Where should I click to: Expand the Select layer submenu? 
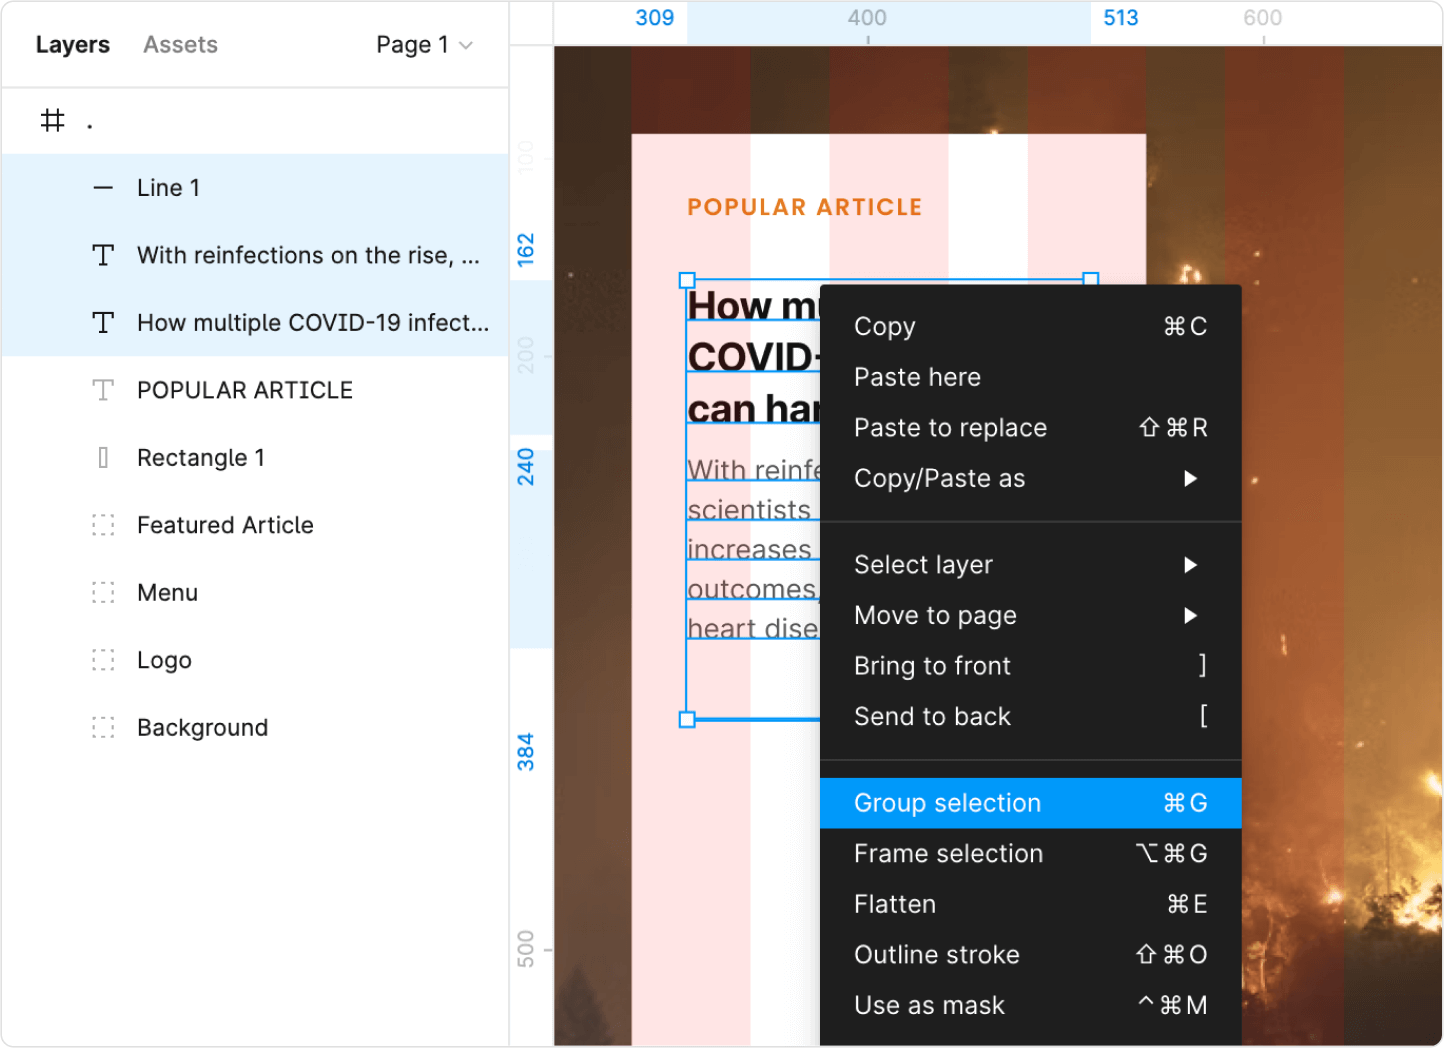[x=1030, y=565]
